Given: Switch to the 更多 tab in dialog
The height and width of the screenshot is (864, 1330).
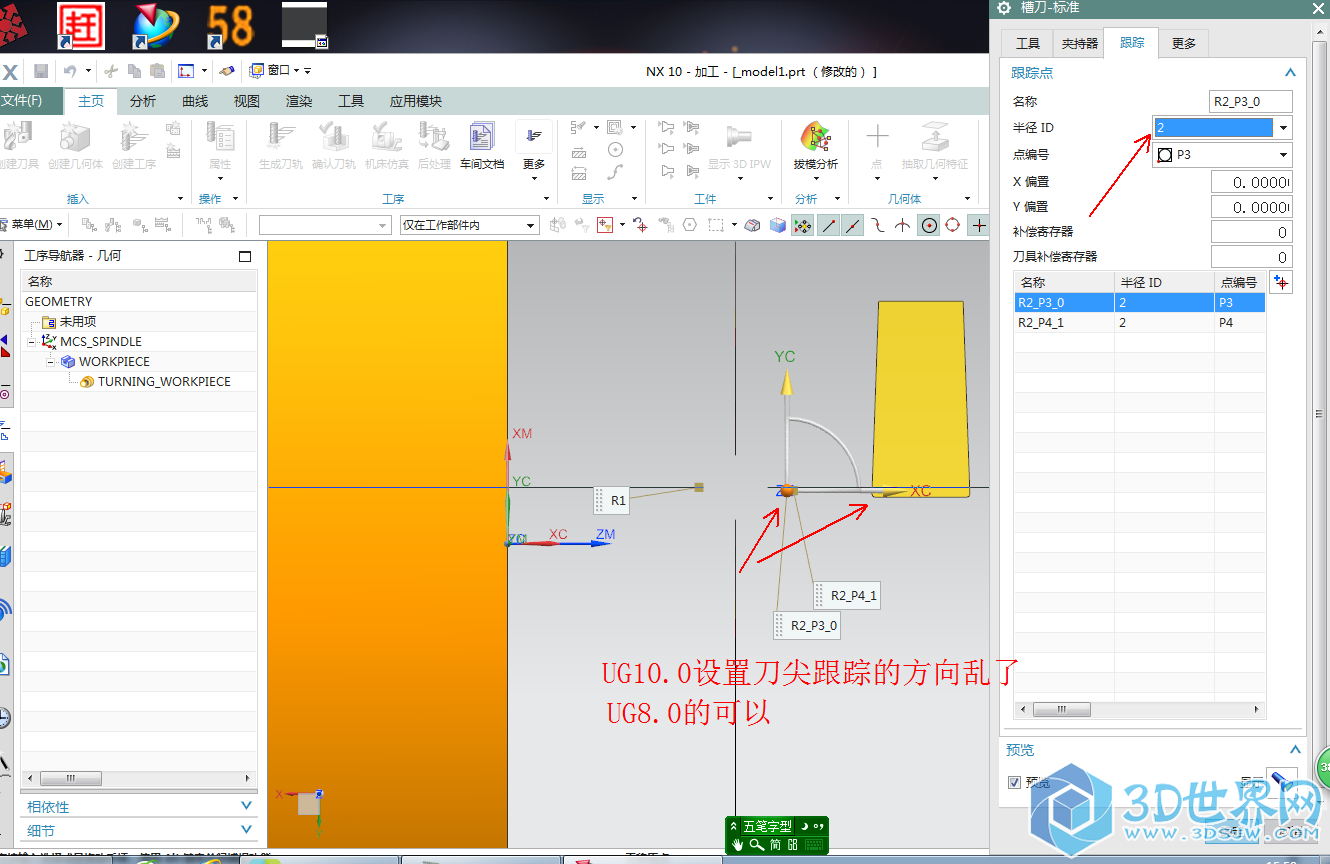Looking at the screenshot, I should click(x=1184, y=44).
